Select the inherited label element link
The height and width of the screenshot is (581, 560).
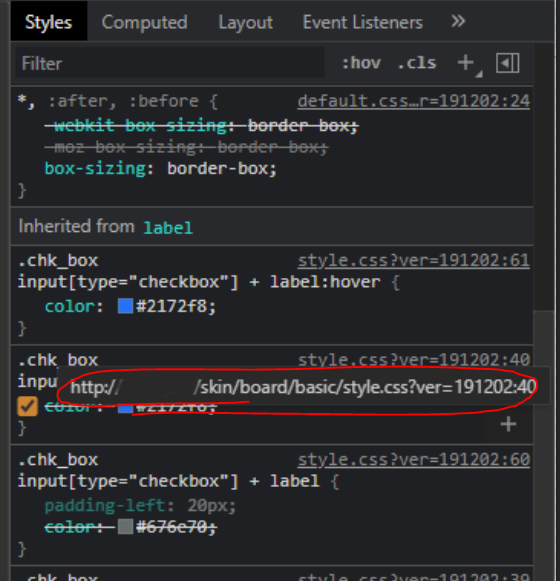click(x=168, y=228)
